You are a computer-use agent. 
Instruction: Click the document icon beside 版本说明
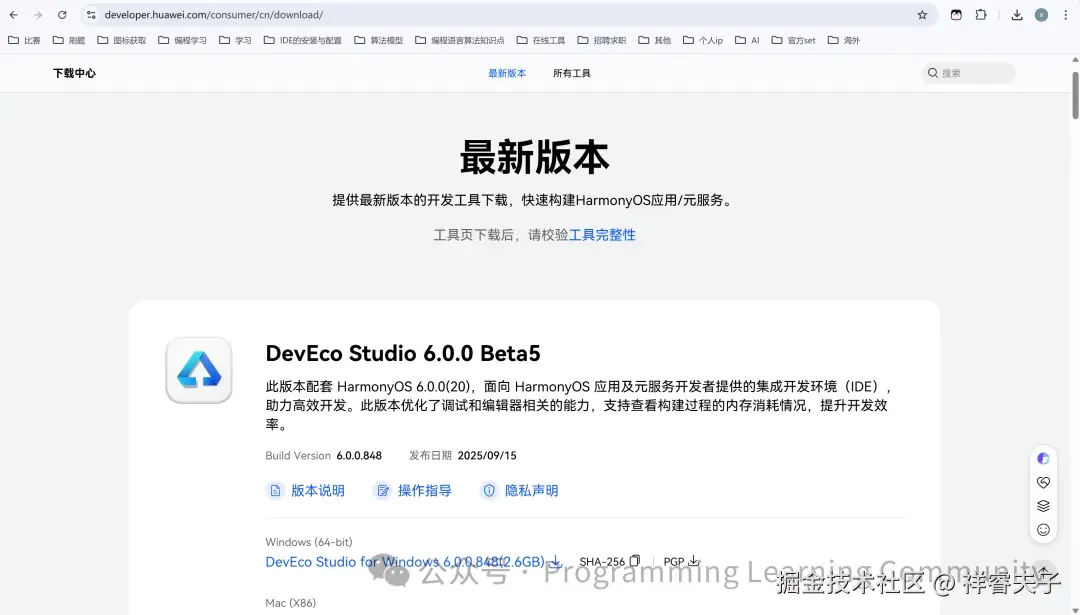point(275,490)
